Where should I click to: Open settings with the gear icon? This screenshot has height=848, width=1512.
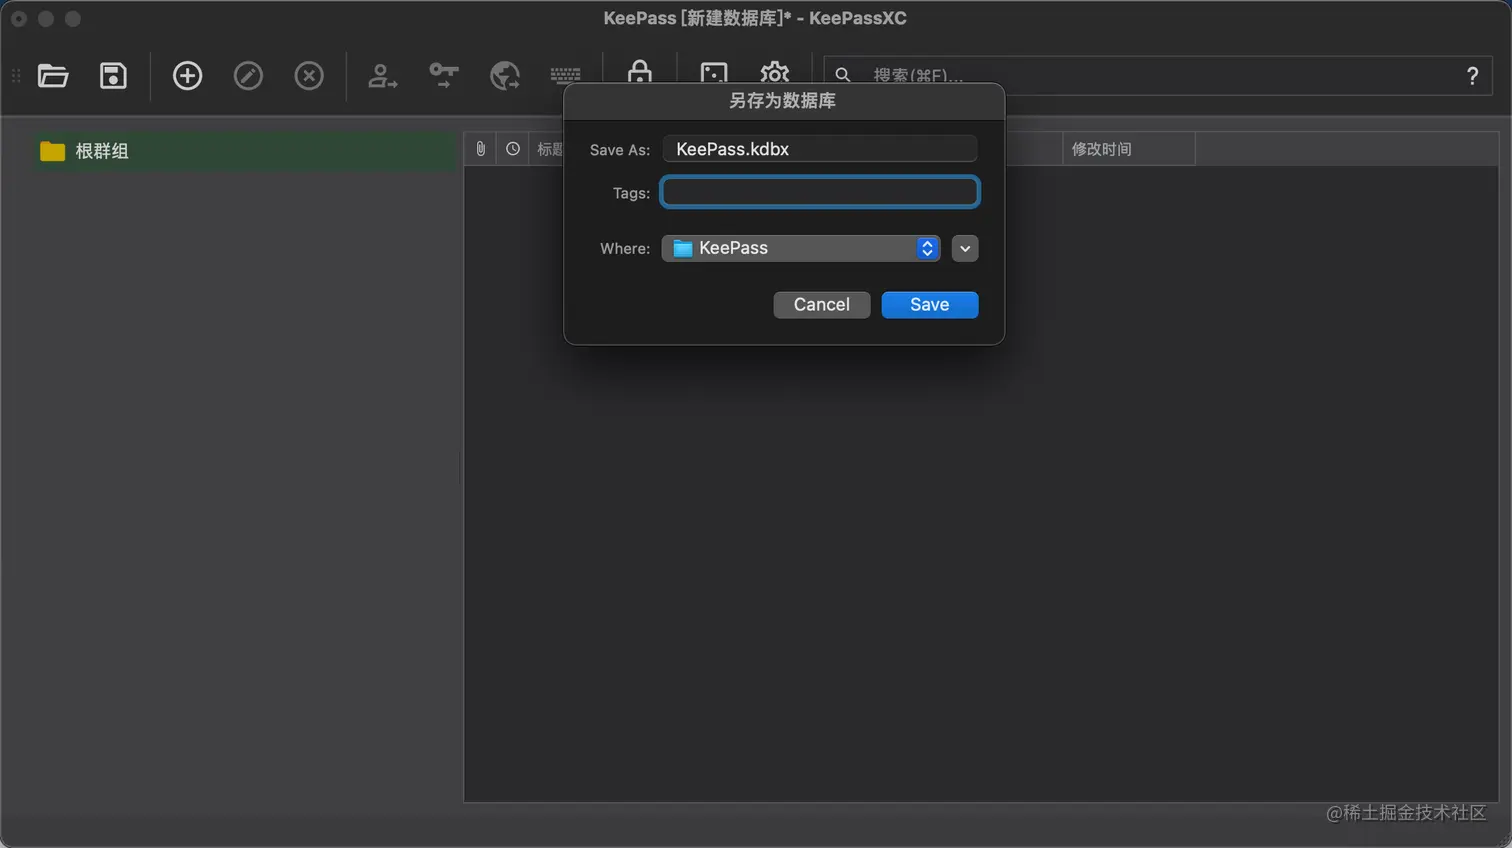point(775,72)
